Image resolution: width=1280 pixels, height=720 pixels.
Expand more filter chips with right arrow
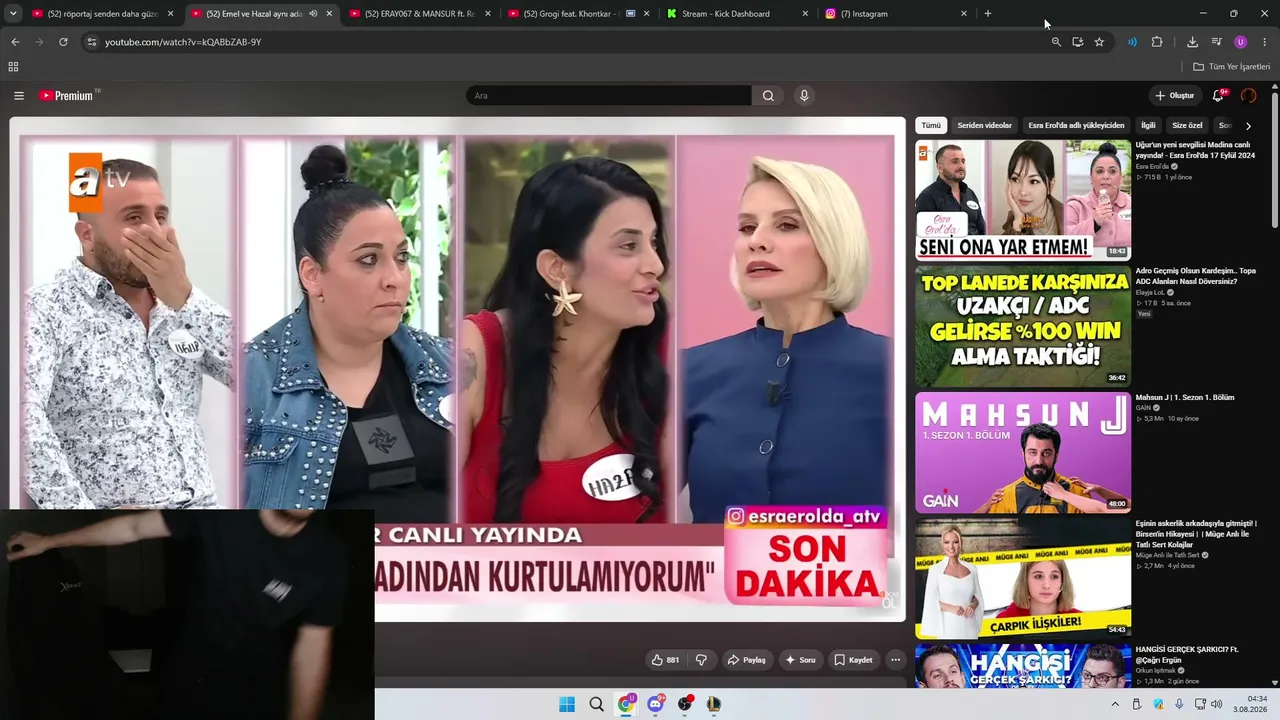(x=1248, y=126)
